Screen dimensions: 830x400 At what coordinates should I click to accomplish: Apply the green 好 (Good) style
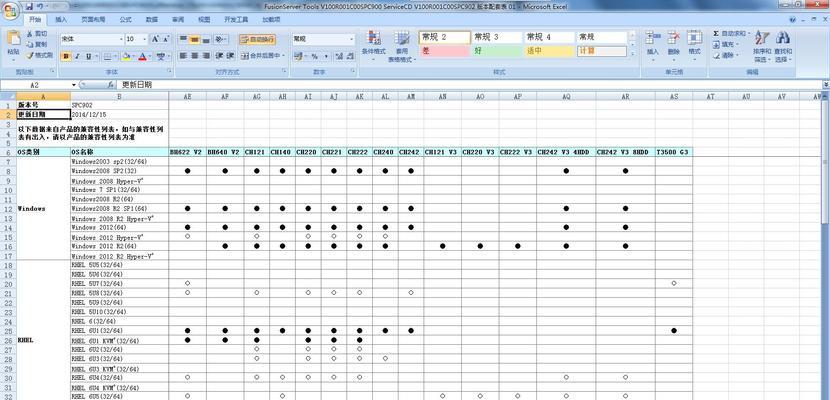[x=497, y=51]
